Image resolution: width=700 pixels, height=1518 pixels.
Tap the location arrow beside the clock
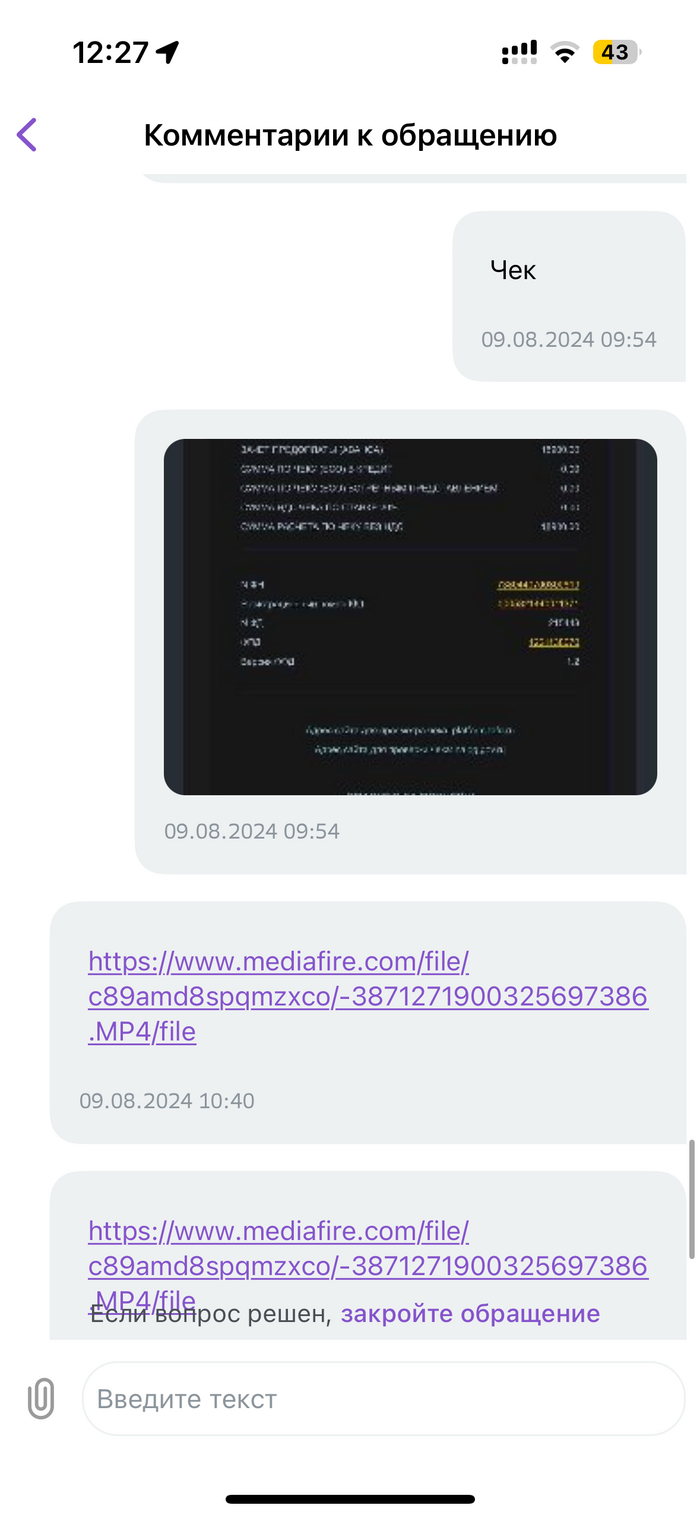[168, 52]
